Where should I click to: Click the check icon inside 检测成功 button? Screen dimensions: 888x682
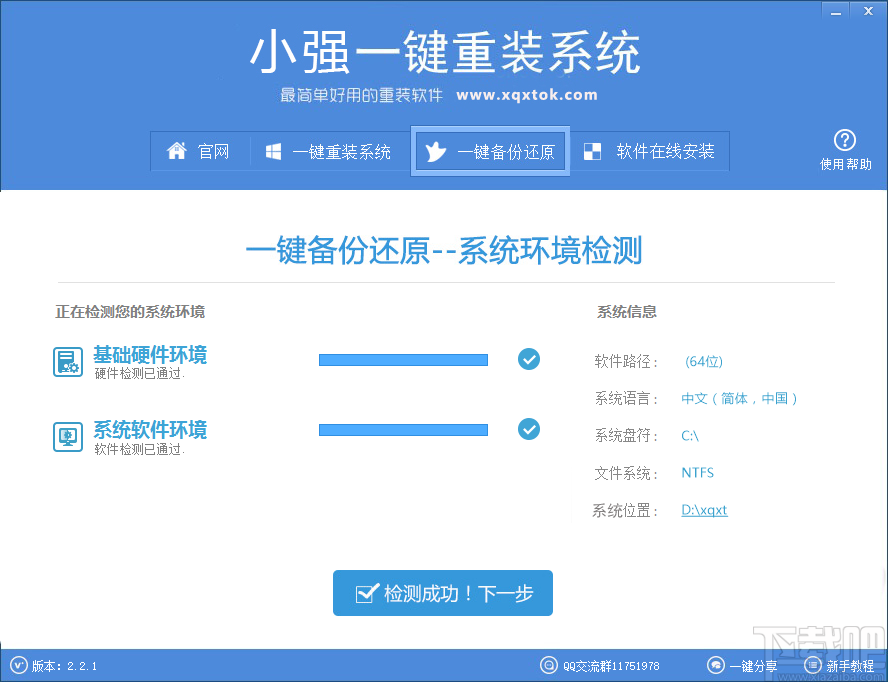click(x=367, y=592)
